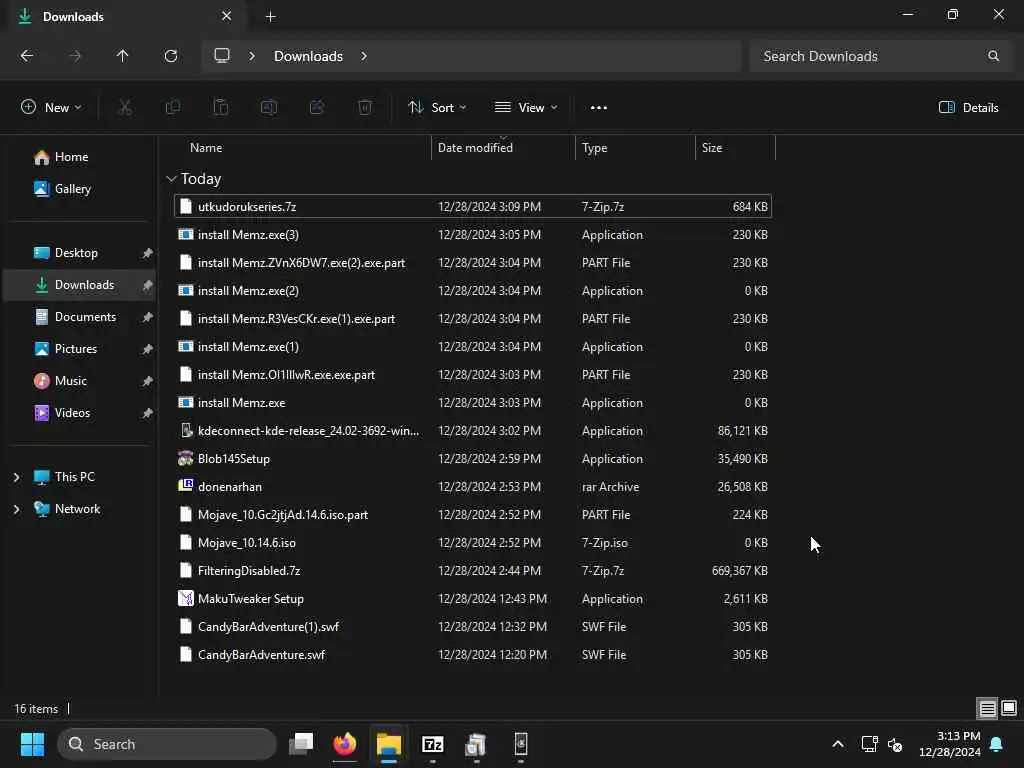Image resolution: width=1024 pixels, height=768 pixels.
Task: Click the PC monitor icon in address bar
Action: 222,56
